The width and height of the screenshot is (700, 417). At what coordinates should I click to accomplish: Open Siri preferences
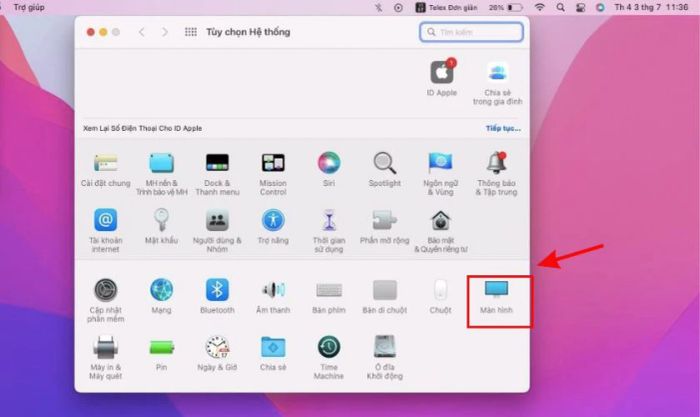[329, 169]
